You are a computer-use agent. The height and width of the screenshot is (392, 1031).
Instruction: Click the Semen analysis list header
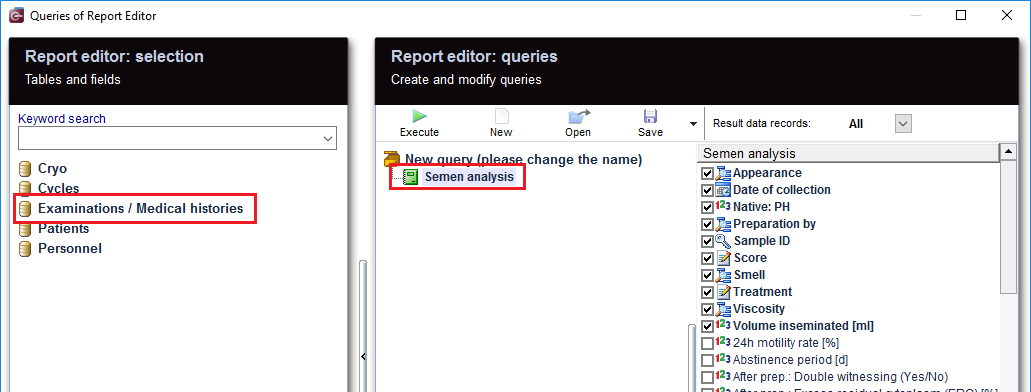(848, 153)
